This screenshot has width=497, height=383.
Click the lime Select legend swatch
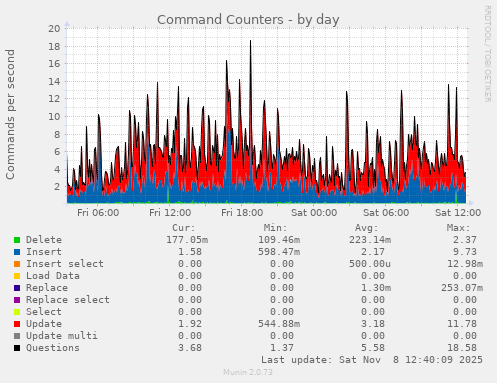click(x=17, y=312)
